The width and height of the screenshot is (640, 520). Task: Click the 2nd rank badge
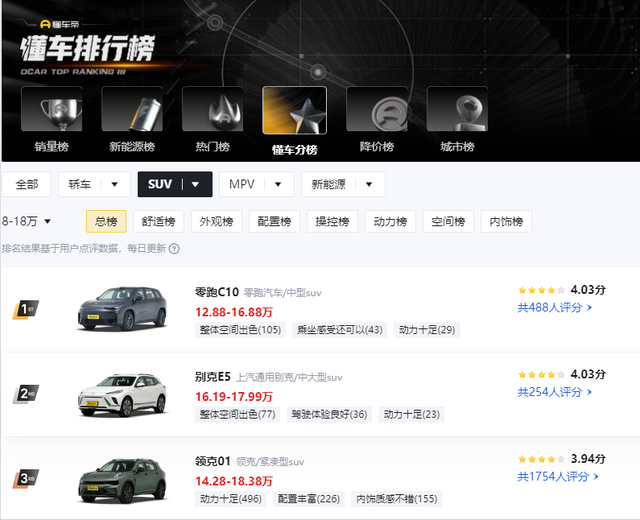[x=26, y=394]
